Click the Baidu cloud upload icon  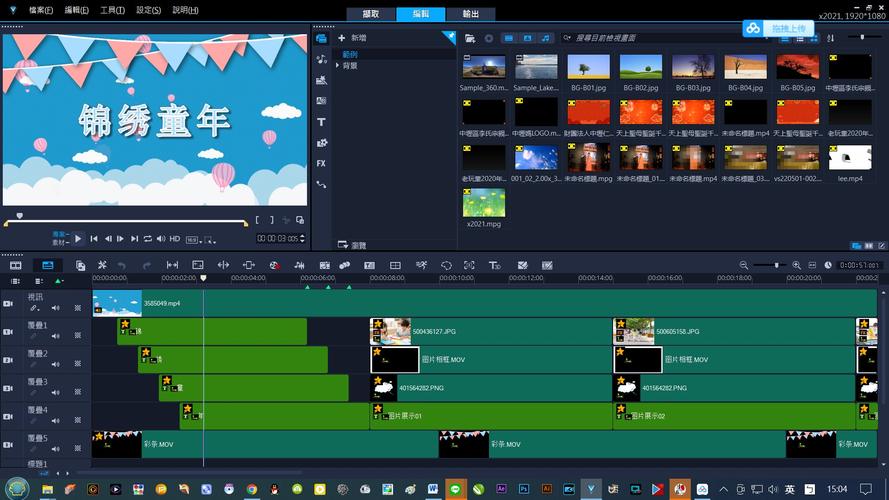(753, 28)
